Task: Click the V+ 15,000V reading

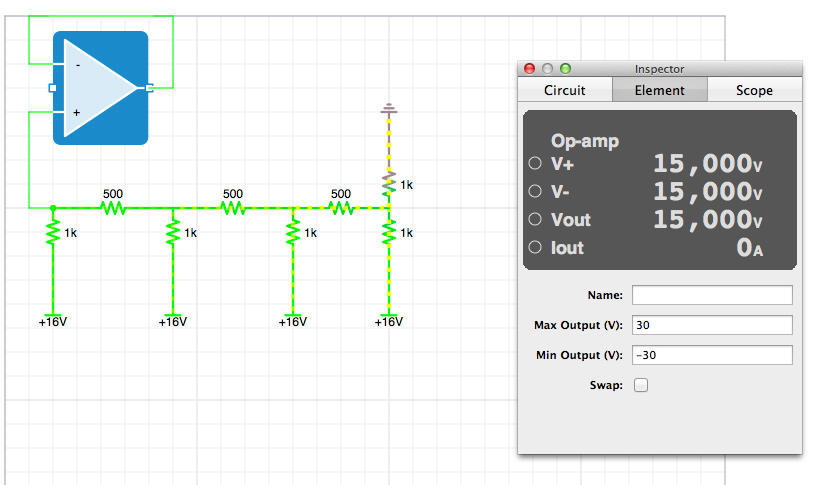Action: point(708,163)
